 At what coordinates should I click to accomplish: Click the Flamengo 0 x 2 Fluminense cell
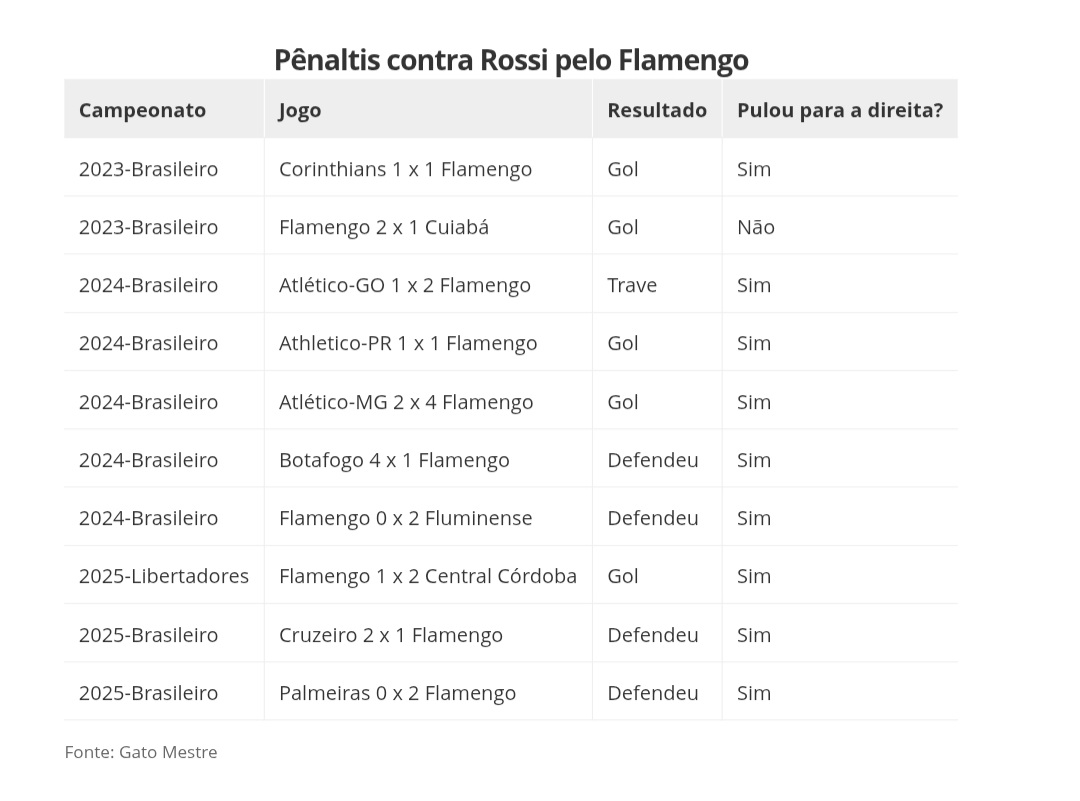(x=428, y=517)
